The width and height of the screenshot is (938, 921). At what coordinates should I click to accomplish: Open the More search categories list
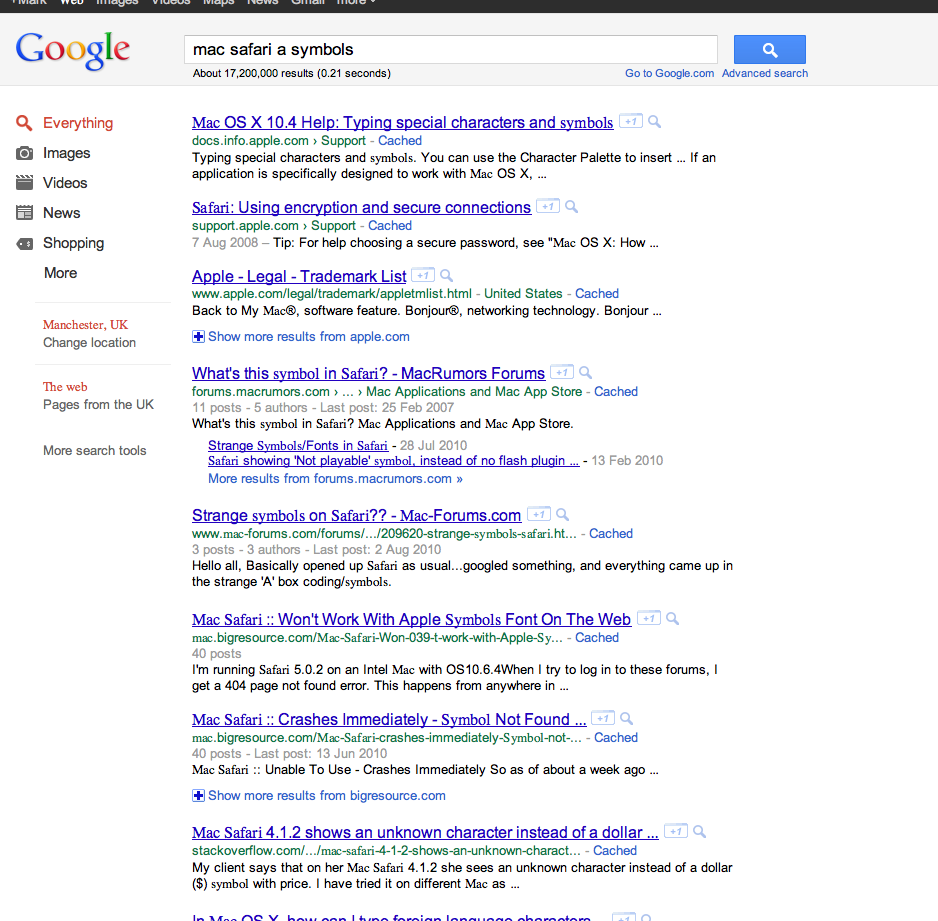60,273
